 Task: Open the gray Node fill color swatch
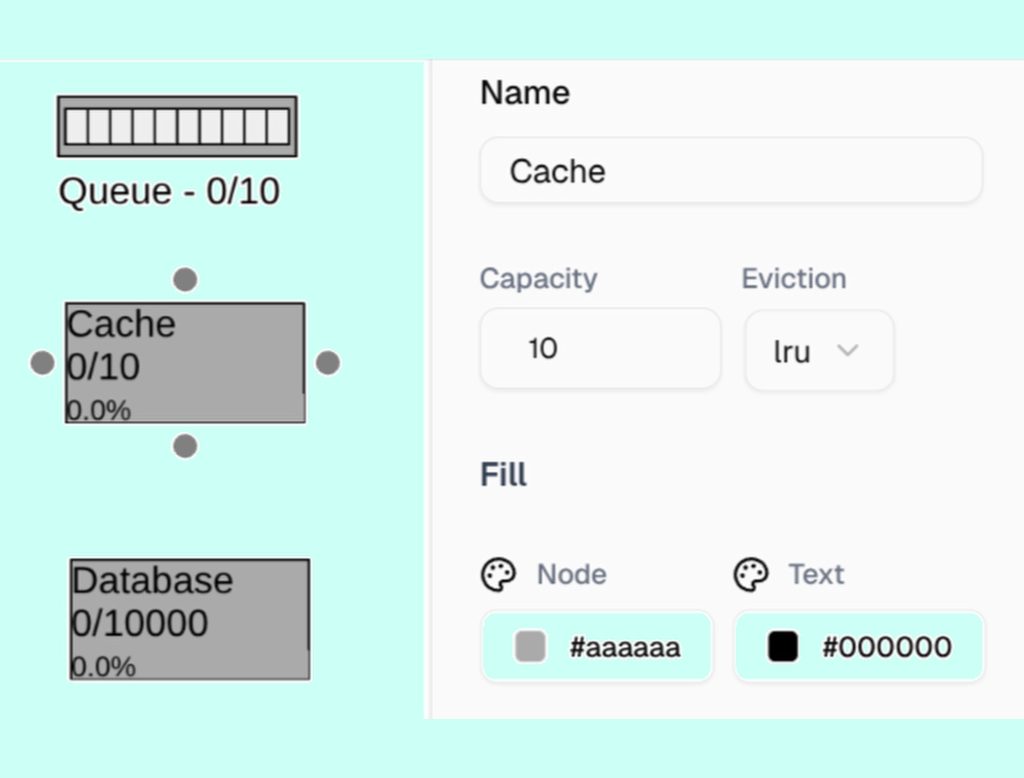point(530,647)
